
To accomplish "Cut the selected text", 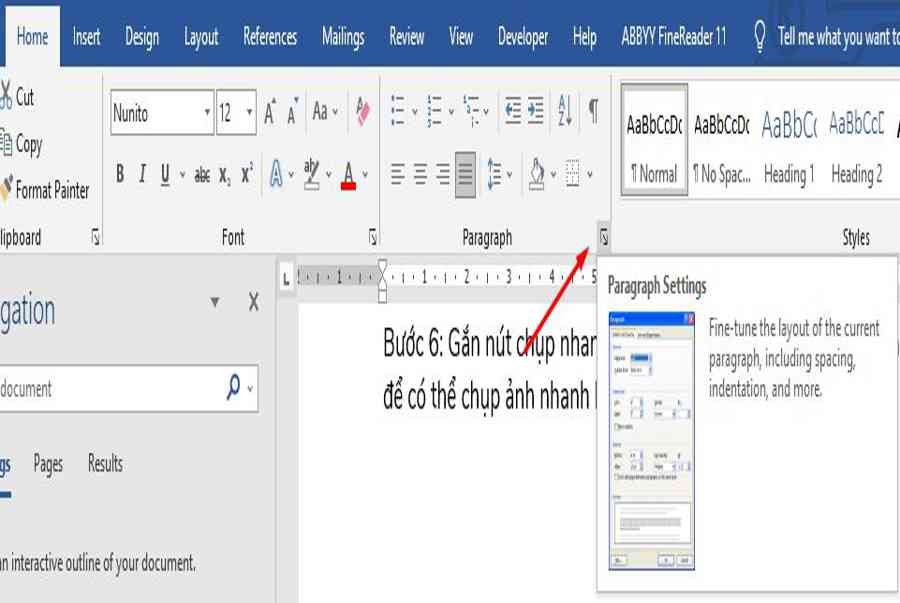I will pyautogui.click(x=17, y=96).
